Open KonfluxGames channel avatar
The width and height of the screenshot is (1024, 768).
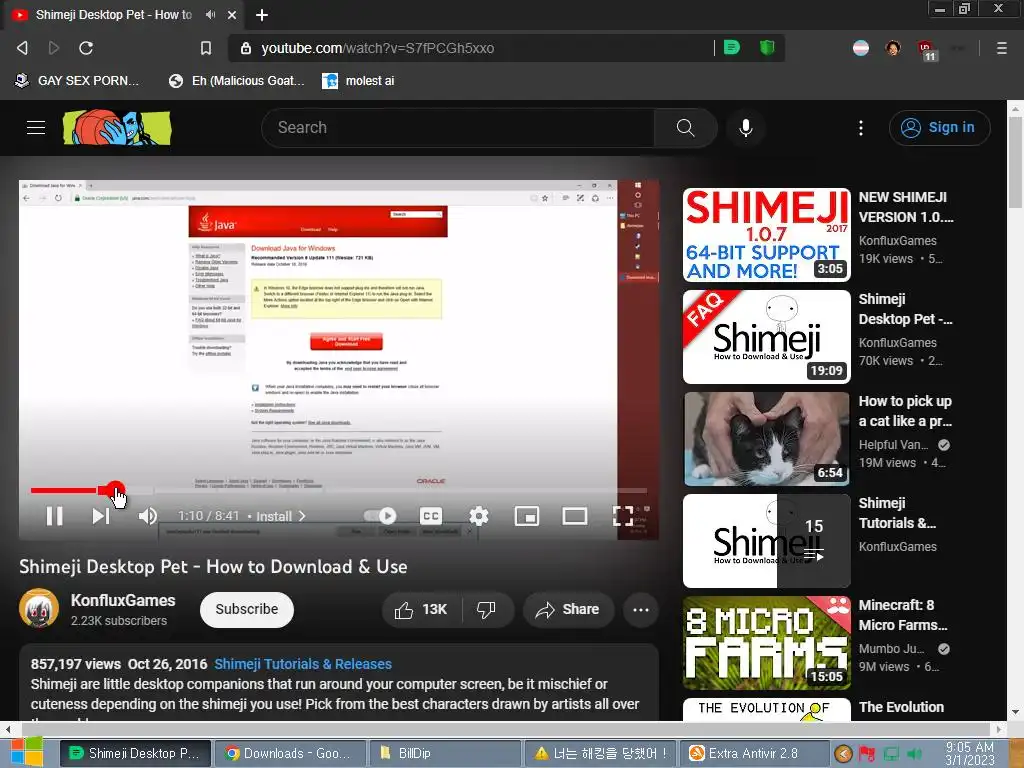pyautogui.click(x=39, y=609)
